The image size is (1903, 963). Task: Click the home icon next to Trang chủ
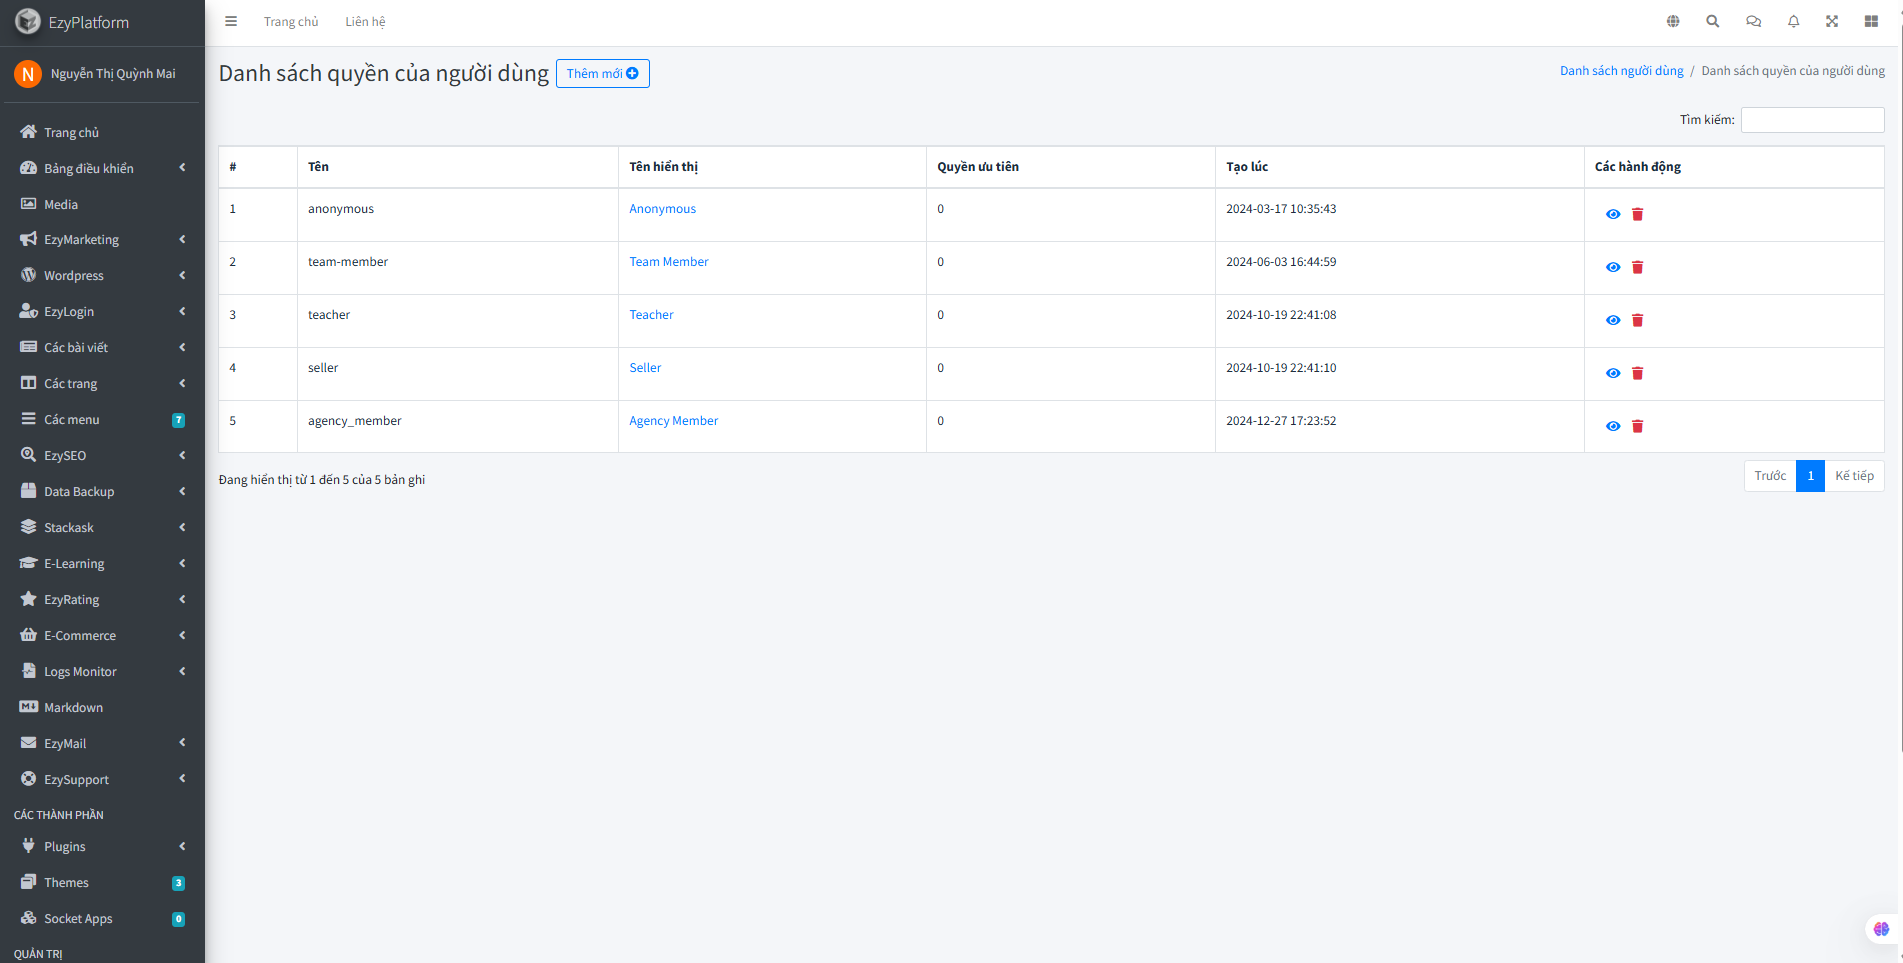coord(29,132)
